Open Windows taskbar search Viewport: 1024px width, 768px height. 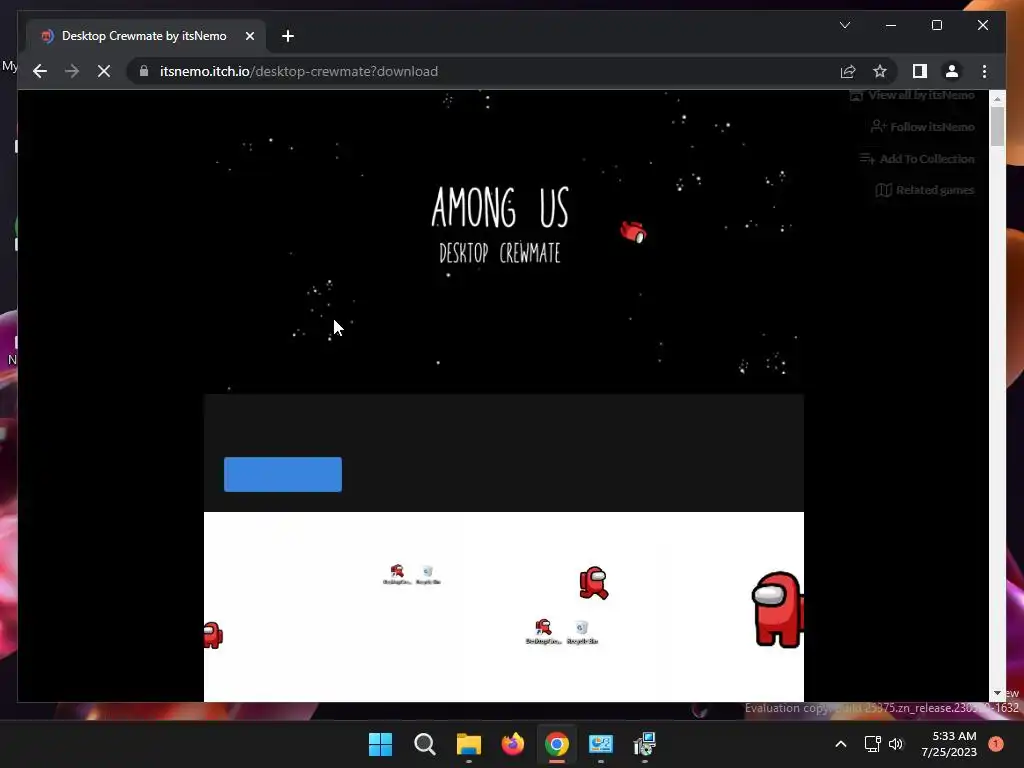pyautogui.click(x=424, y=744)
